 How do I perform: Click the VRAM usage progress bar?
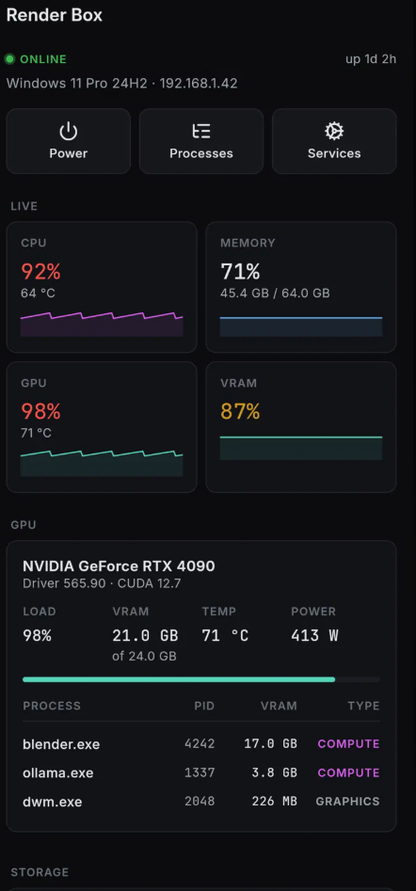tap(201, 680)
